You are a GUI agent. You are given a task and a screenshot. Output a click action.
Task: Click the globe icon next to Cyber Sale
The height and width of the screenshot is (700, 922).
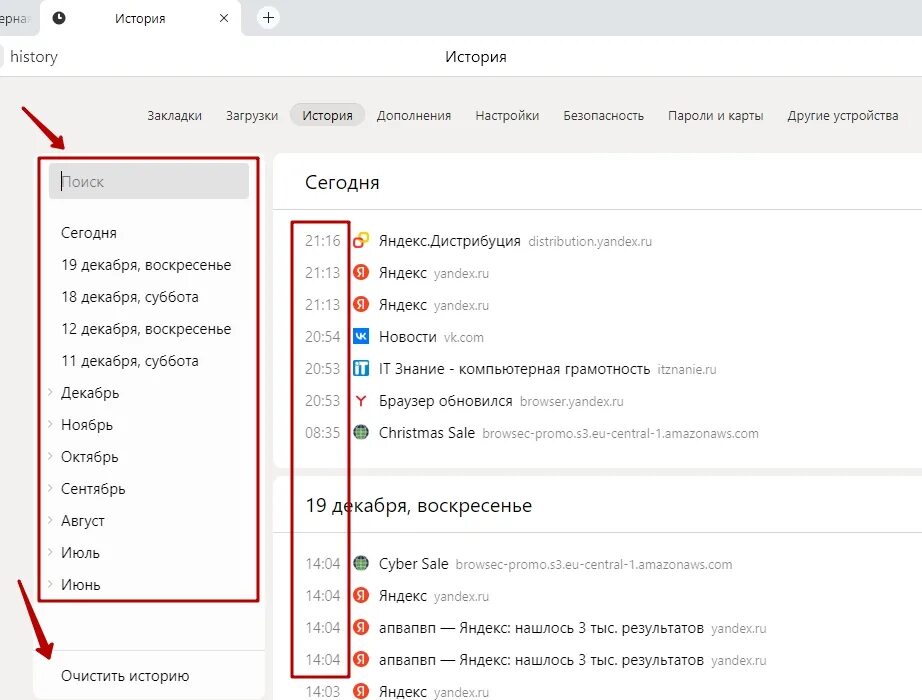click(361, 564)
